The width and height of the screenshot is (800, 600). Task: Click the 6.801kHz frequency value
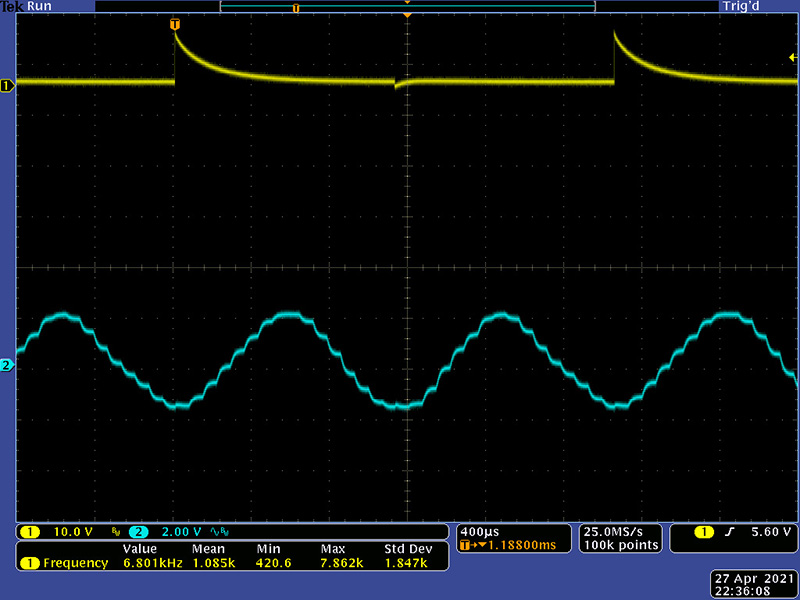[145, 563]
